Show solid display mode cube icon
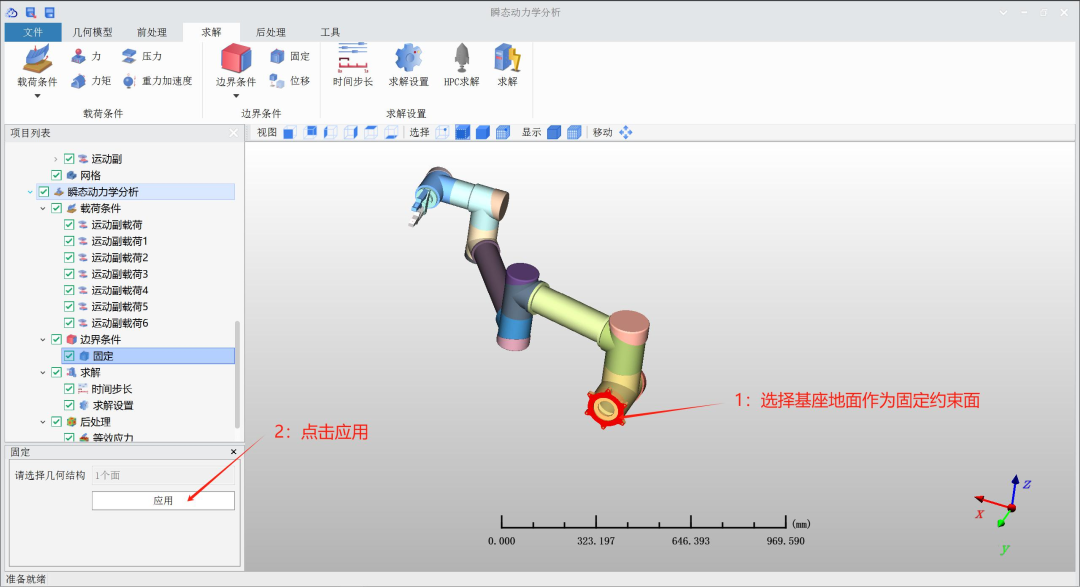This screenshot has width=1080, height=587. click(x=554, y=132)
